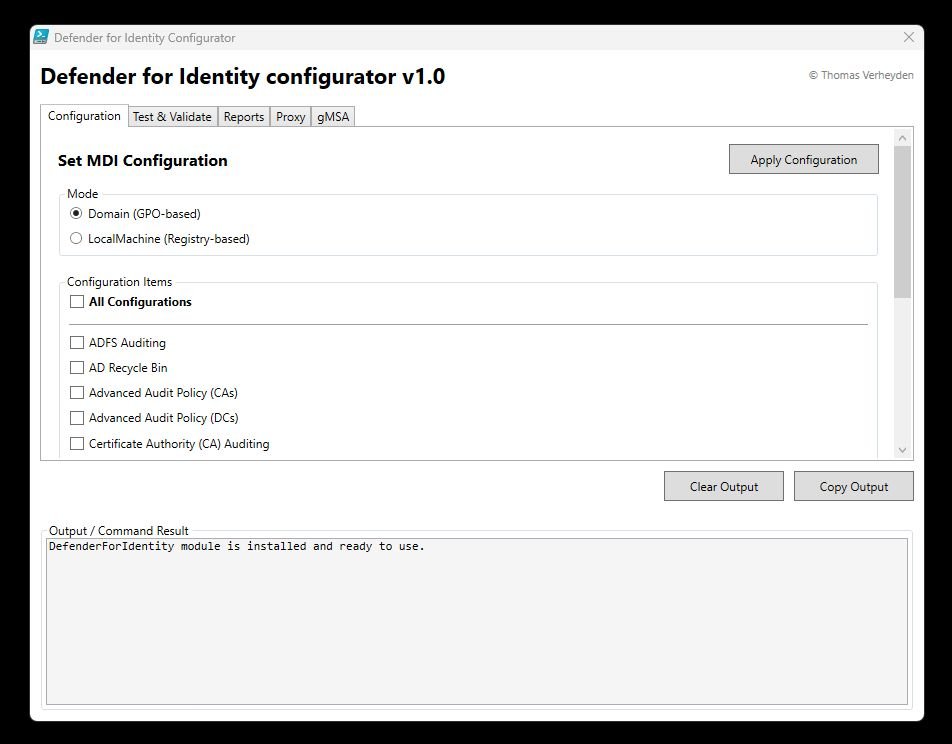Viewport: 952px width, 744px height.
Task: Check Certificate Authority (CA) Auditing
Action: pos(77,443)
